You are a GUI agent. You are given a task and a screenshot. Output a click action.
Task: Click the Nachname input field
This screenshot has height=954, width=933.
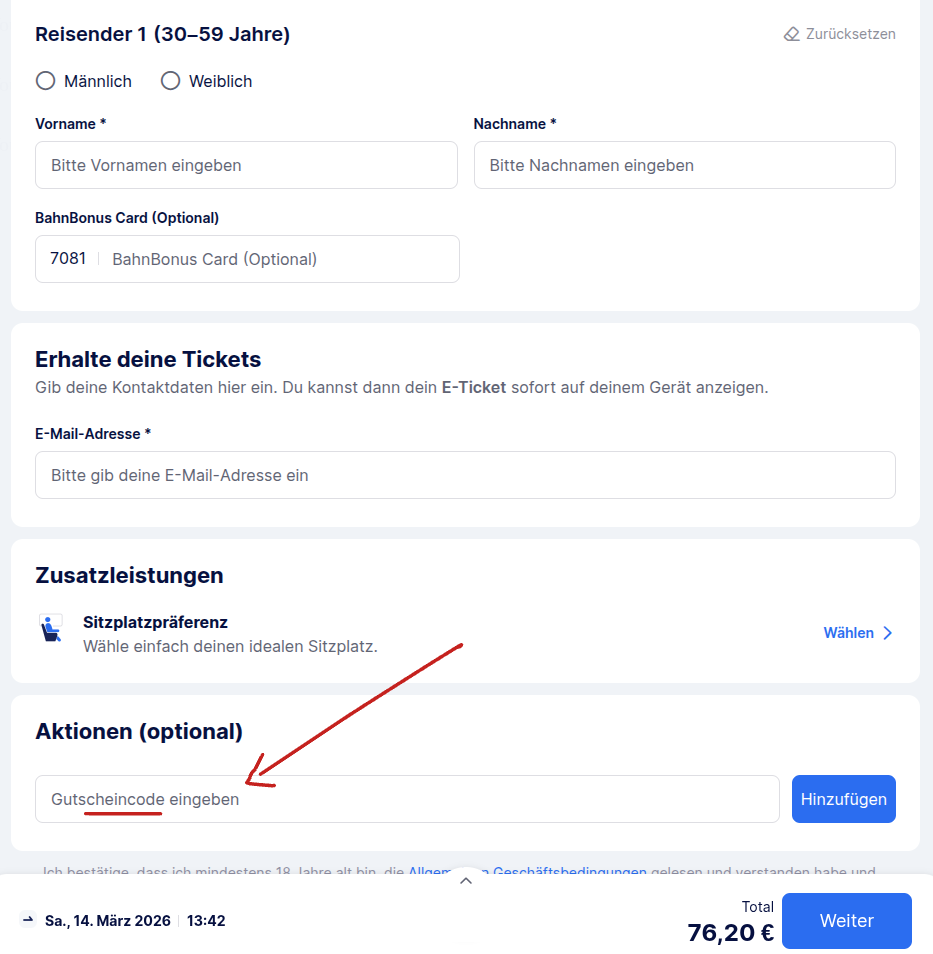[684, 164]
